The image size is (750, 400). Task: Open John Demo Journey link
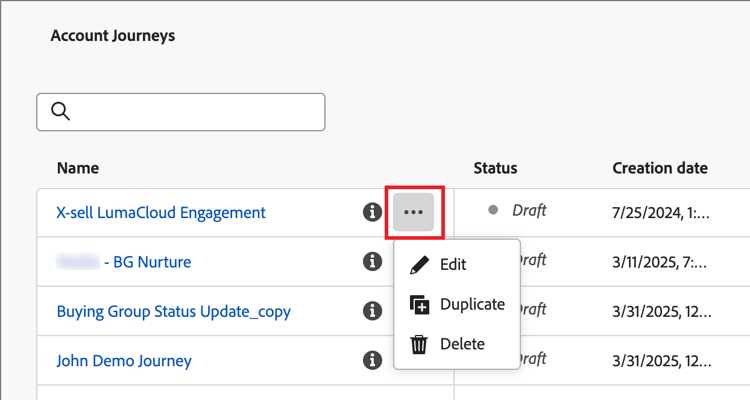(x=124, y=360)
